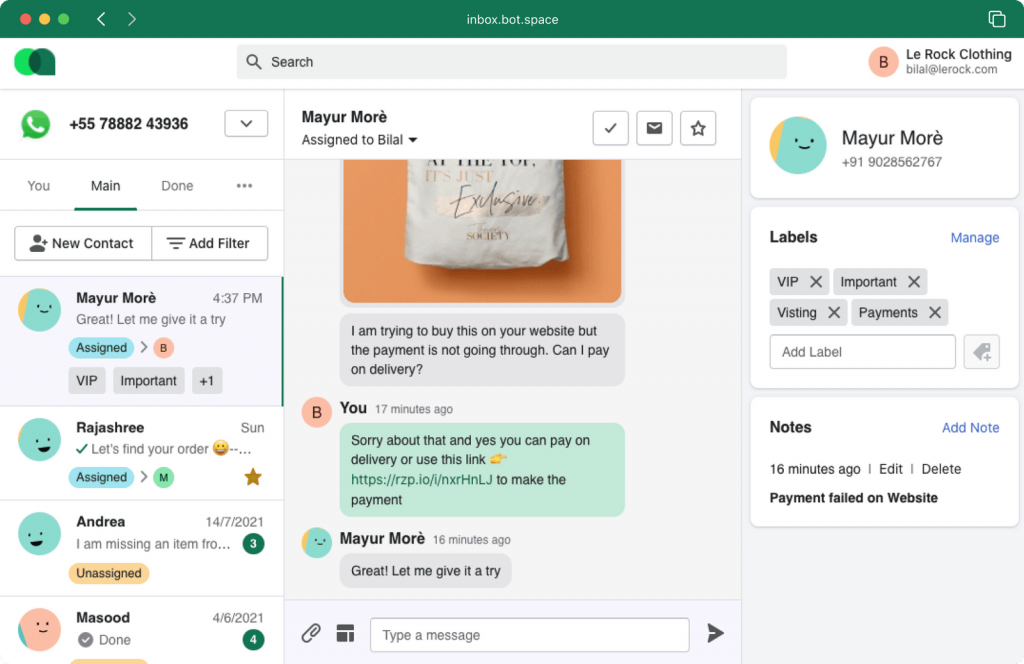Click Mayur Morè avatar in conversation list
The width and height of the screenshot is (1024, 664).
pyautogui.click(x=39, y=309)
